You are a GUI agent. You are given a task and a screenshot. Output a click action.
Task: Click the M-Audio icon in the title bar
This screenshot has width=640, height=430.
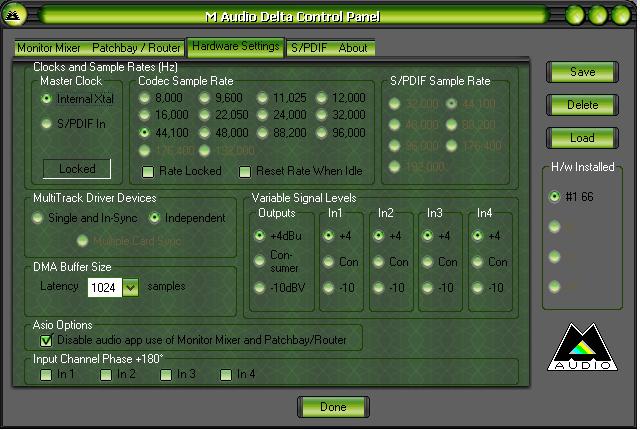14,14
